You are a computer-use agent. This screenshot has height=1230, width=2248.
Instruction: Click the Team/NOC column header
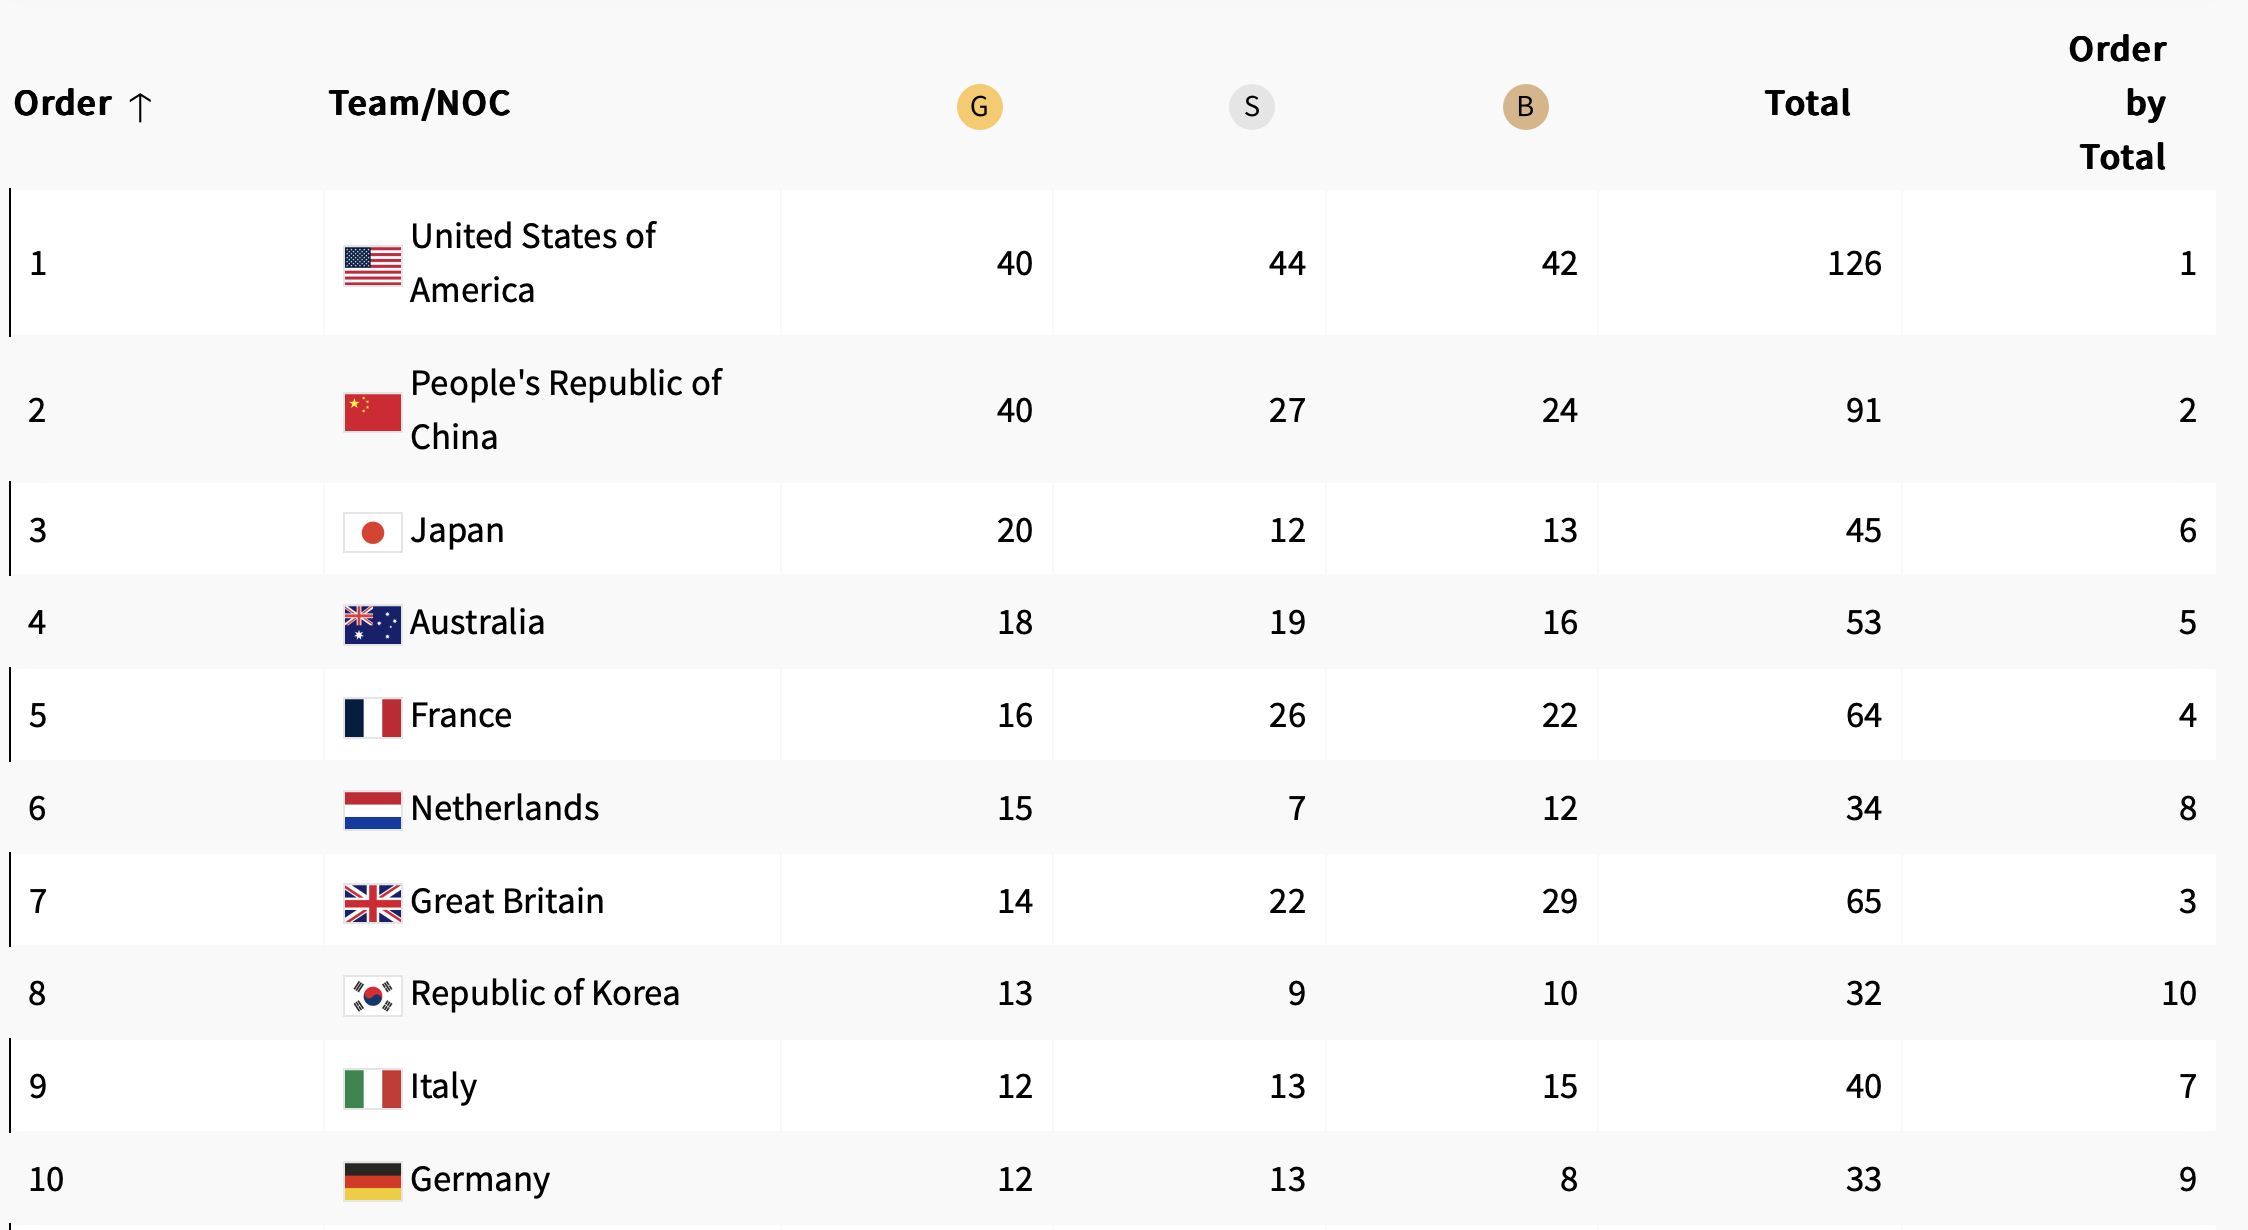tap(419, 104)
